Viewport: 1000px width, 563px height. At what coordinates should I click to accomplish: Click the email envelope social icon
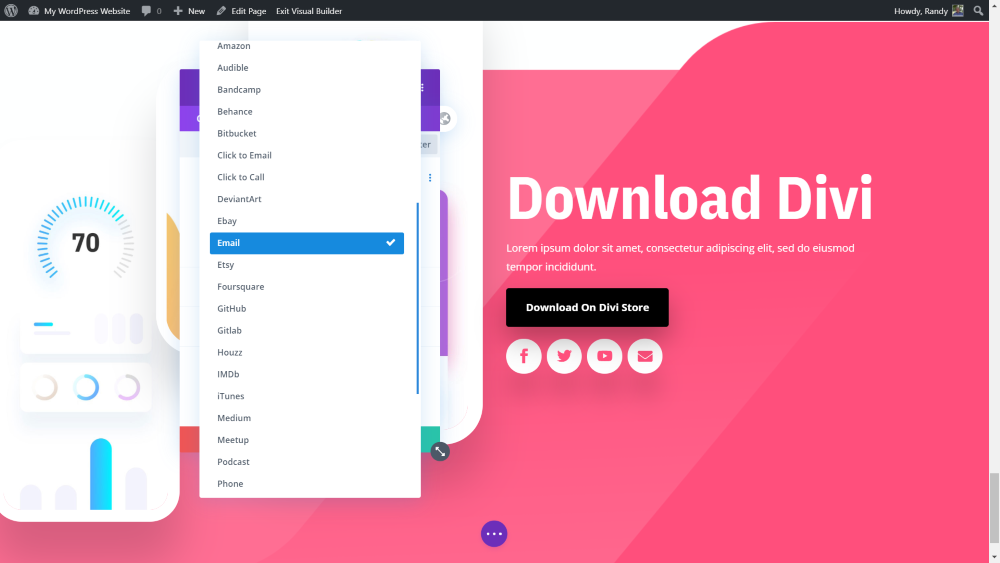(x=645, y=356)
